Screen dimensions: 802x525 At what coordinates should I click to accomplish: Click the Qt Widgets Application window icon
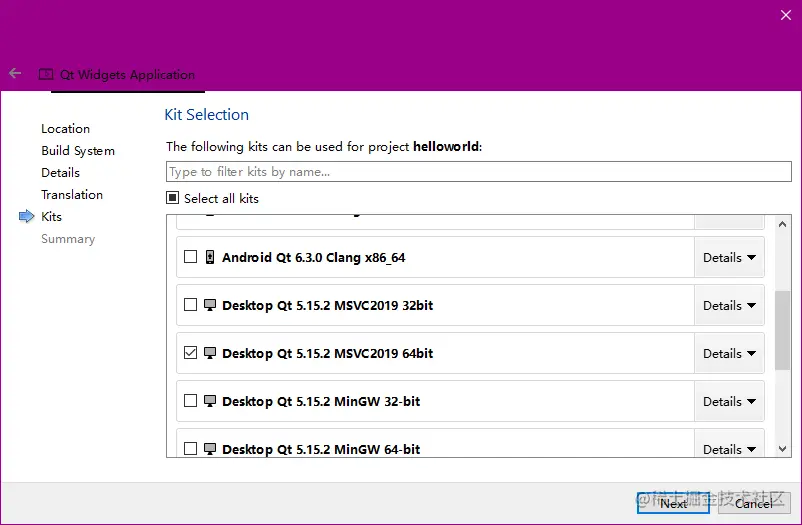(46, 74)
